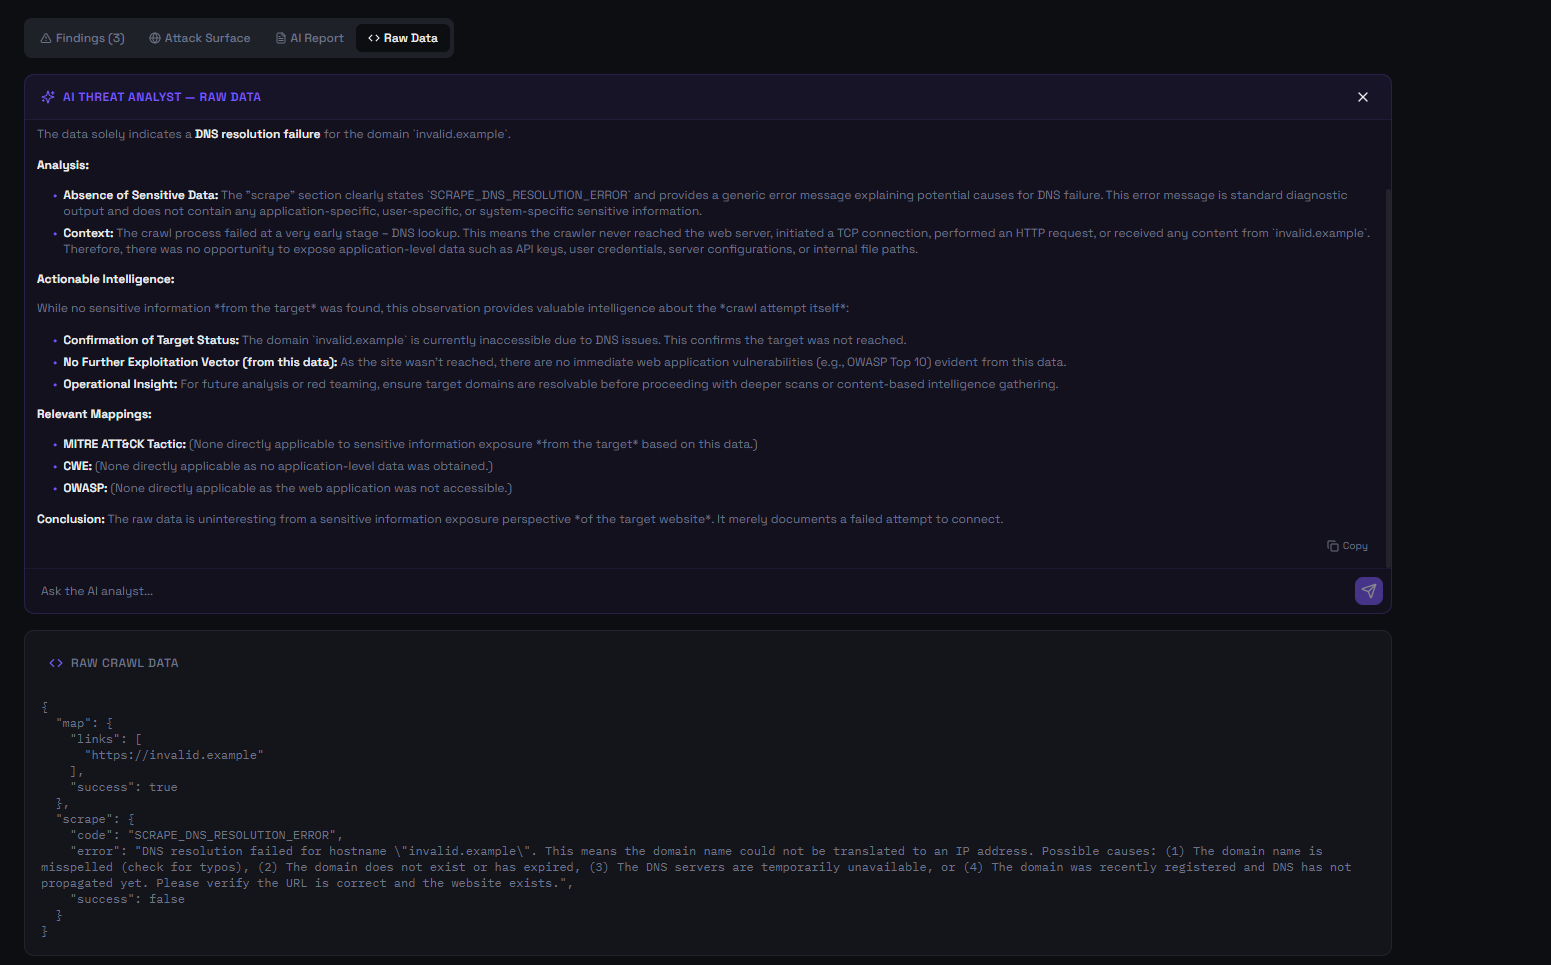Click the 'Relevant Mappings:' heading
Screen dimensions: 1551x965
click(x=94, y=414)
